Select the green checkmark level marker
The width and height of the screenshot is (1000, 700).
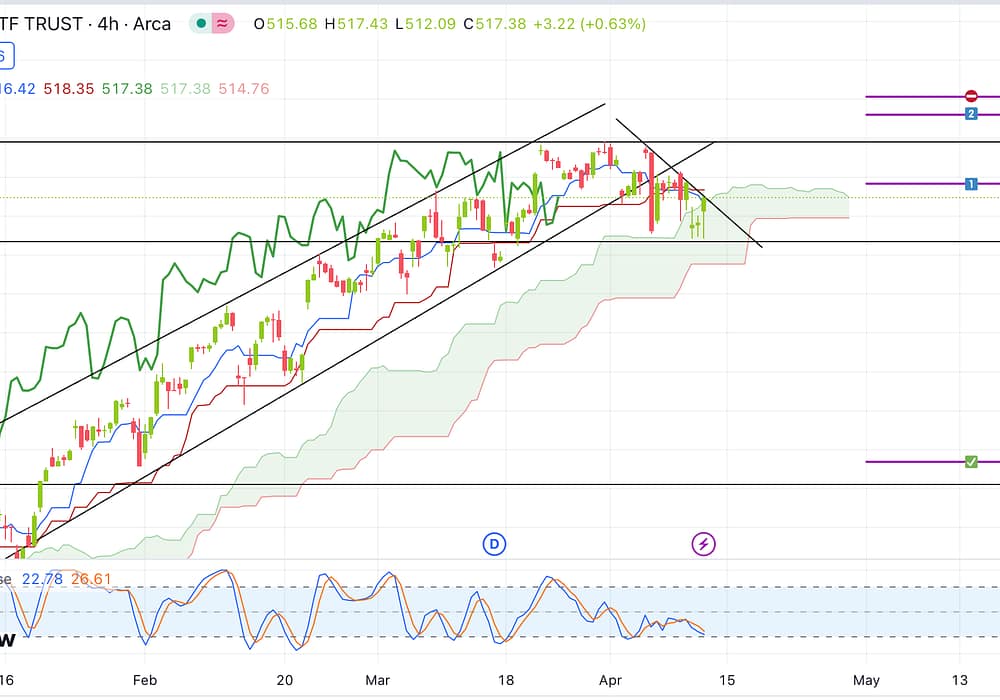(971, 462)
